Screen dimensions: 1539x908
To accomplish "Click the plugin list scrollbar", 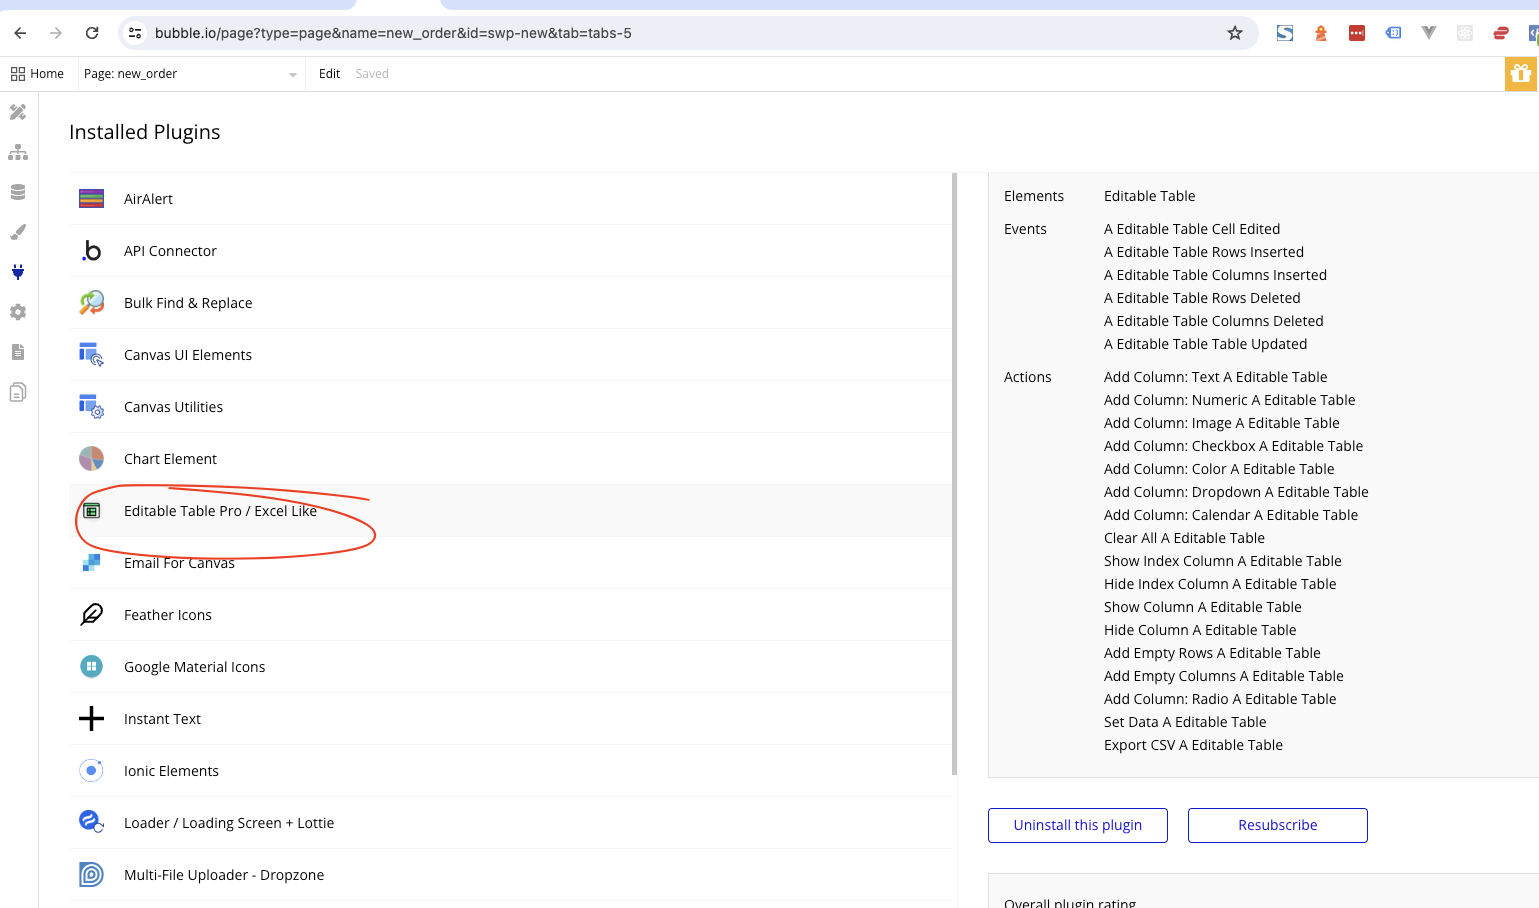I will [955, 474].
